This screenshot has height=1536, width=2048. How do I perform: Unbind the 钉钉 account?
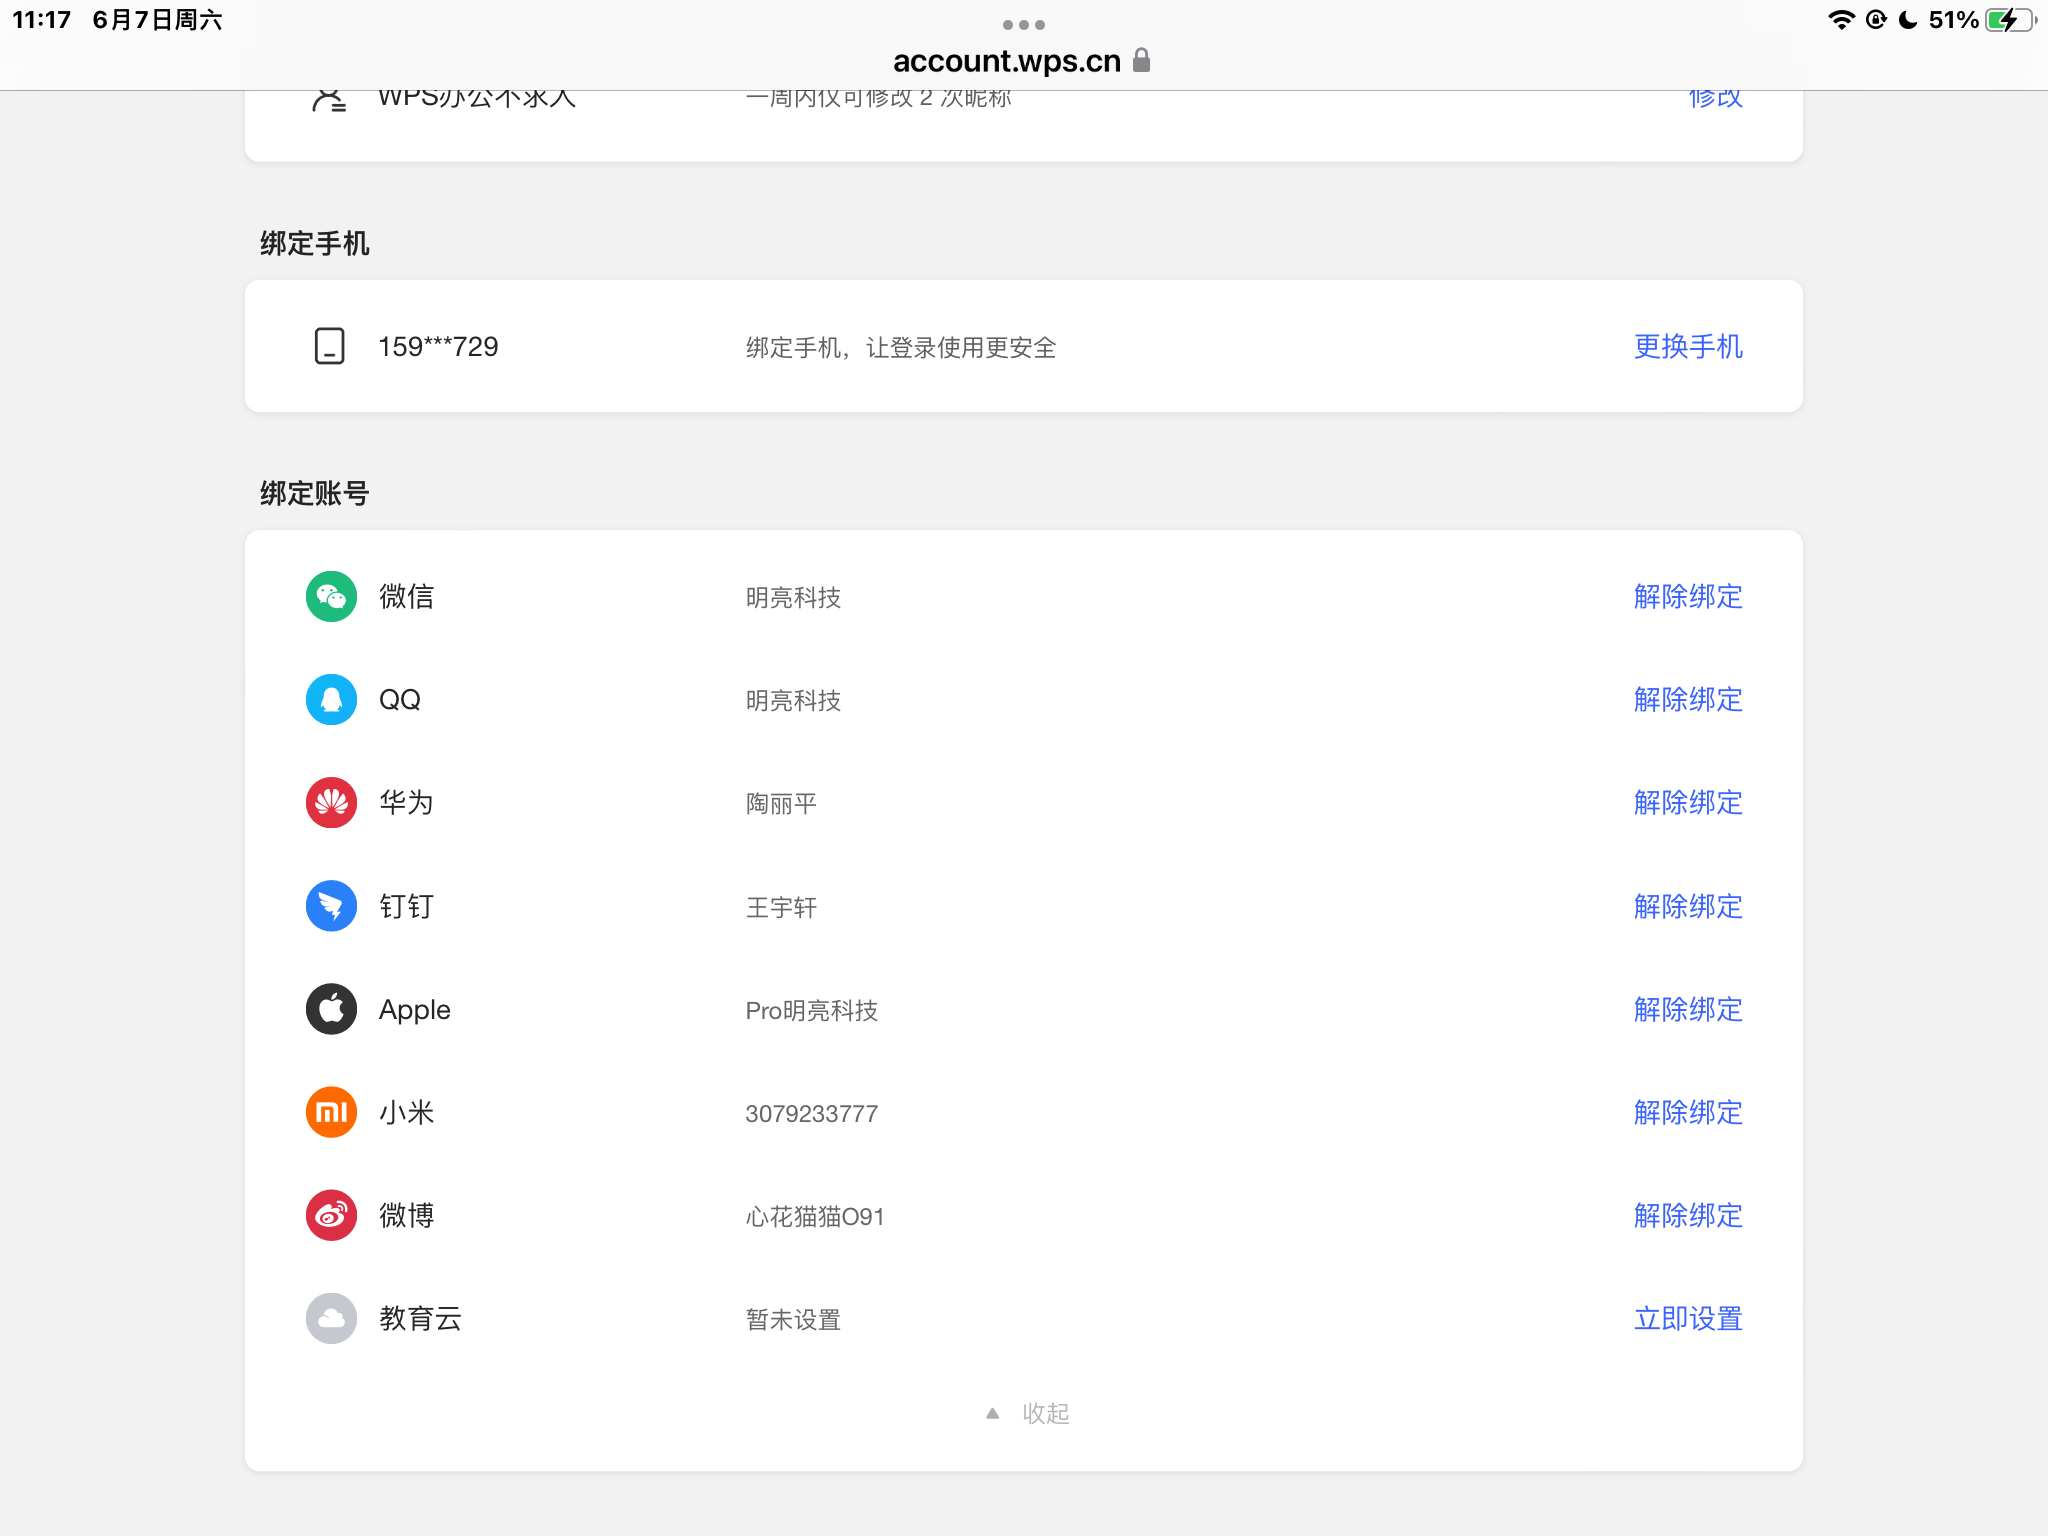click(x=1688, y=906)
